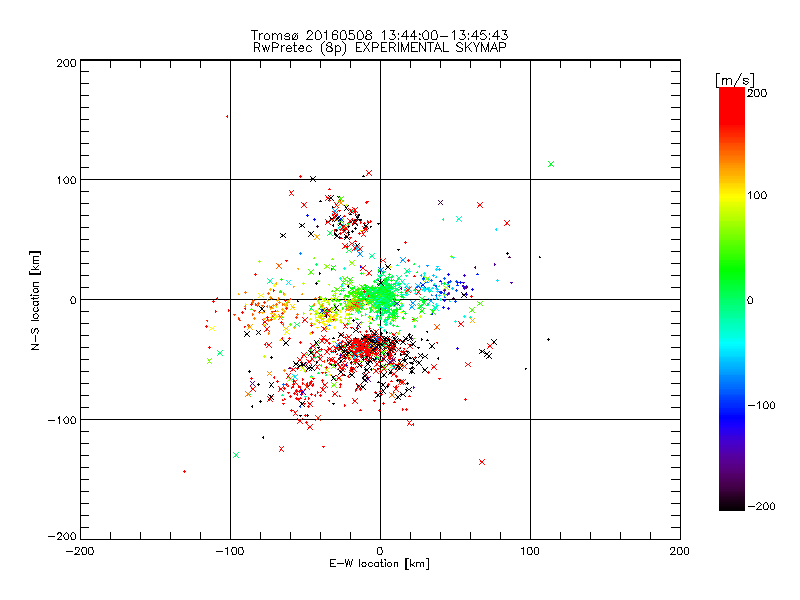This screenshot has height=600, width=800.
Task: Click the y-axis tick label '-200'
Action: [62, 536]
